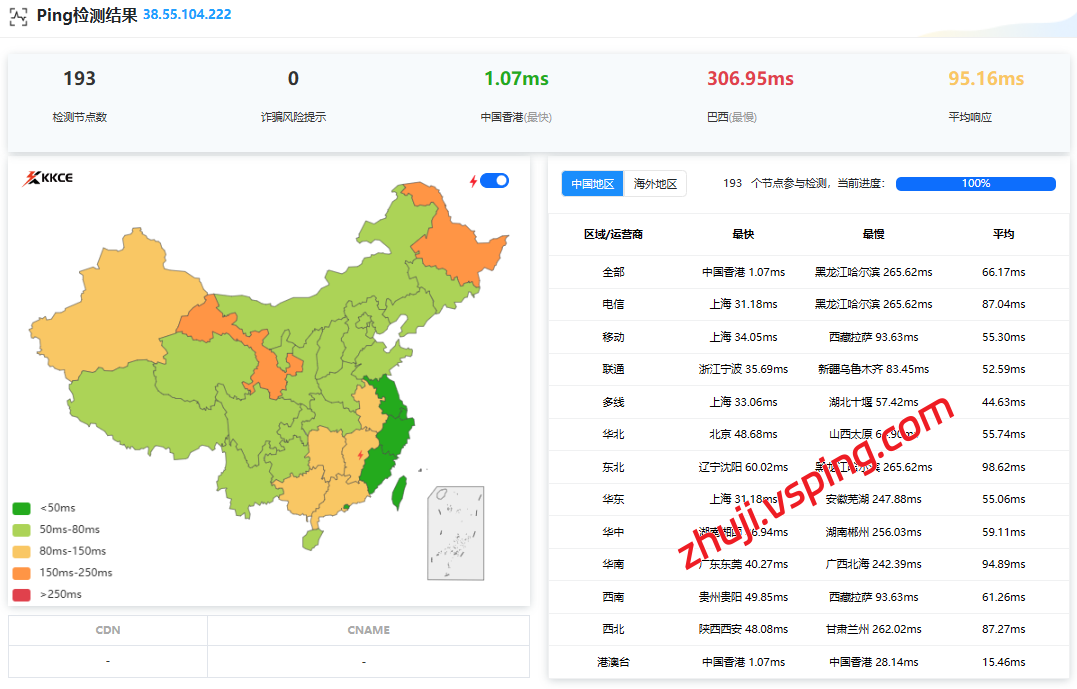Click the red >250ms legend swatch
The height and width of the screenshot is (689, 1077).
coord(21,595)
